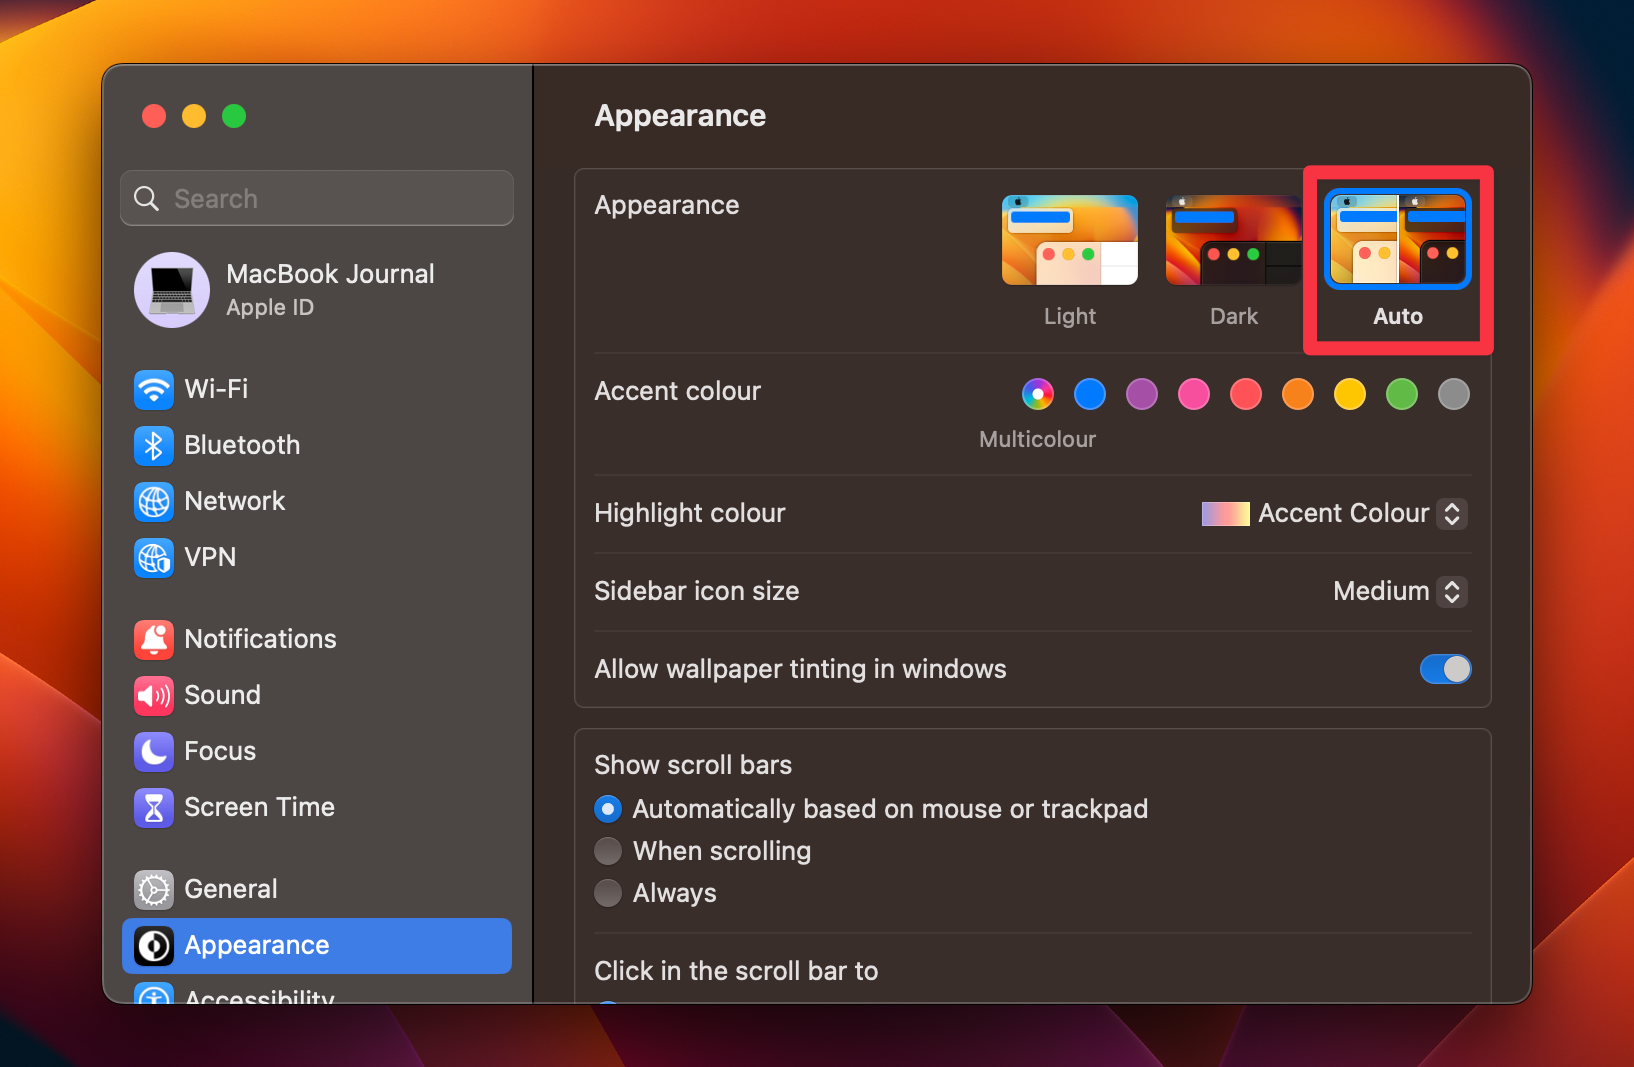1634x1067 pixels.
Task: Open the Highlight colour dropdown
Action: point(1451,513)
